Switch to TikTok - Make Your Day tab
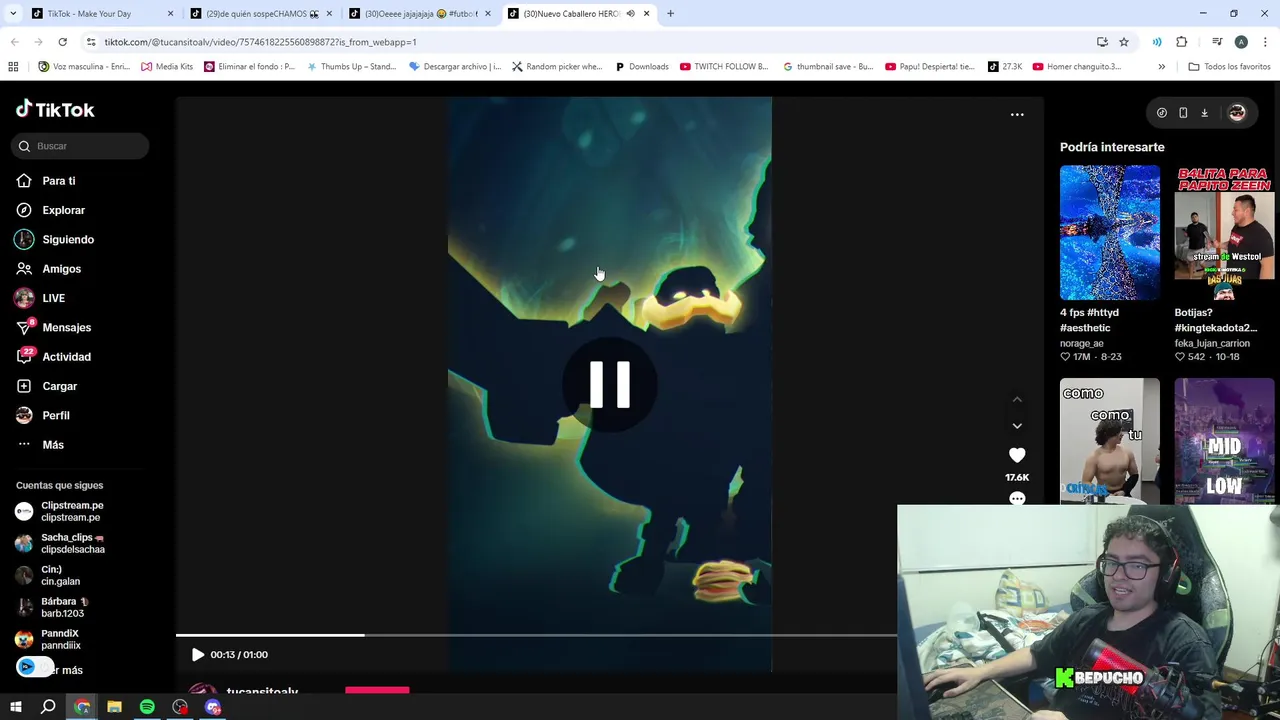Image resolution: width=1280 pixels, height=720 pixels. click(100, 14)
